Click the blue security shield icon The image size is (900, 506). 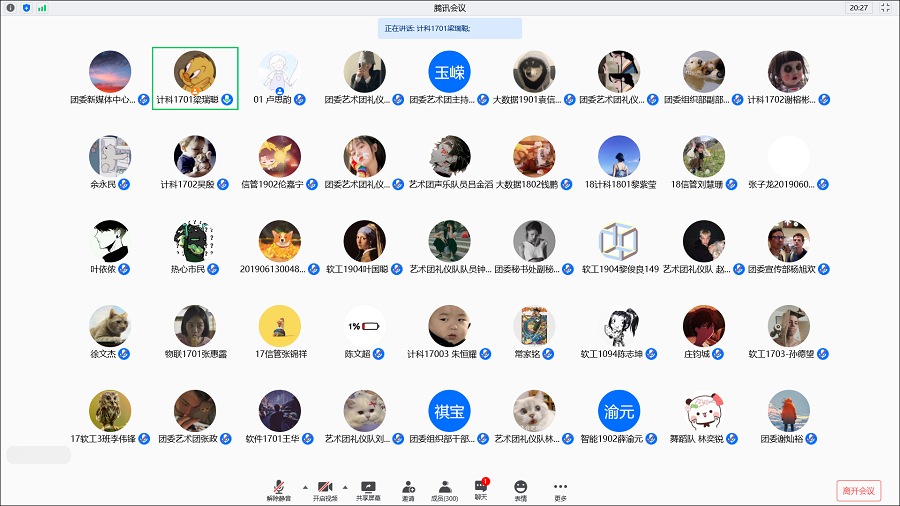(26, 7)
